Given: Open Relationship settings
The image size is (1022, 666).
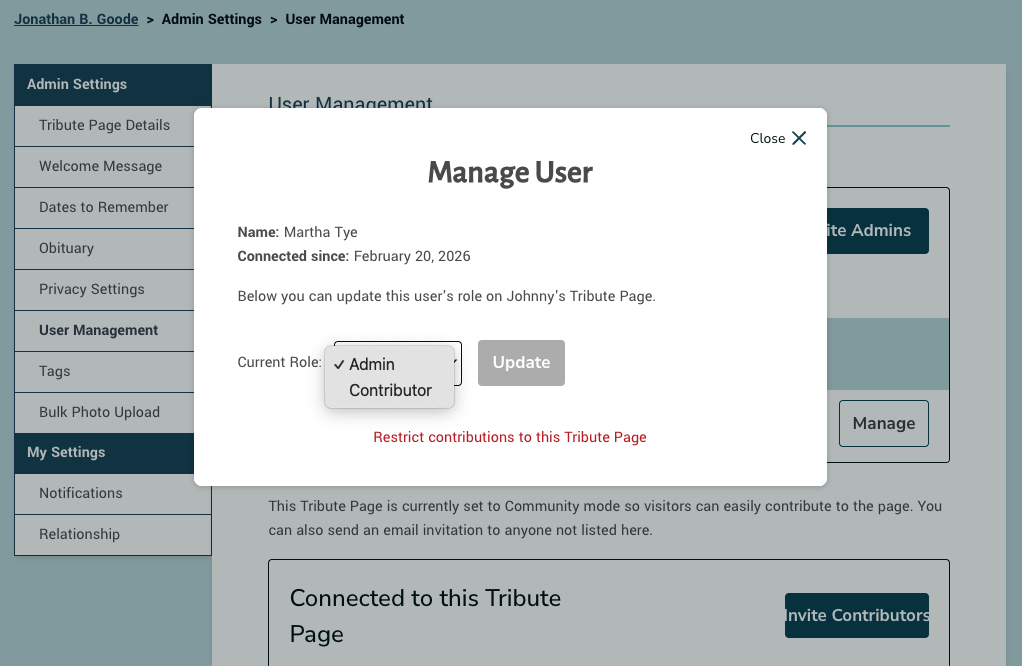Looking at the screenshot, I should pyautogui.click(x=113, y=535).
